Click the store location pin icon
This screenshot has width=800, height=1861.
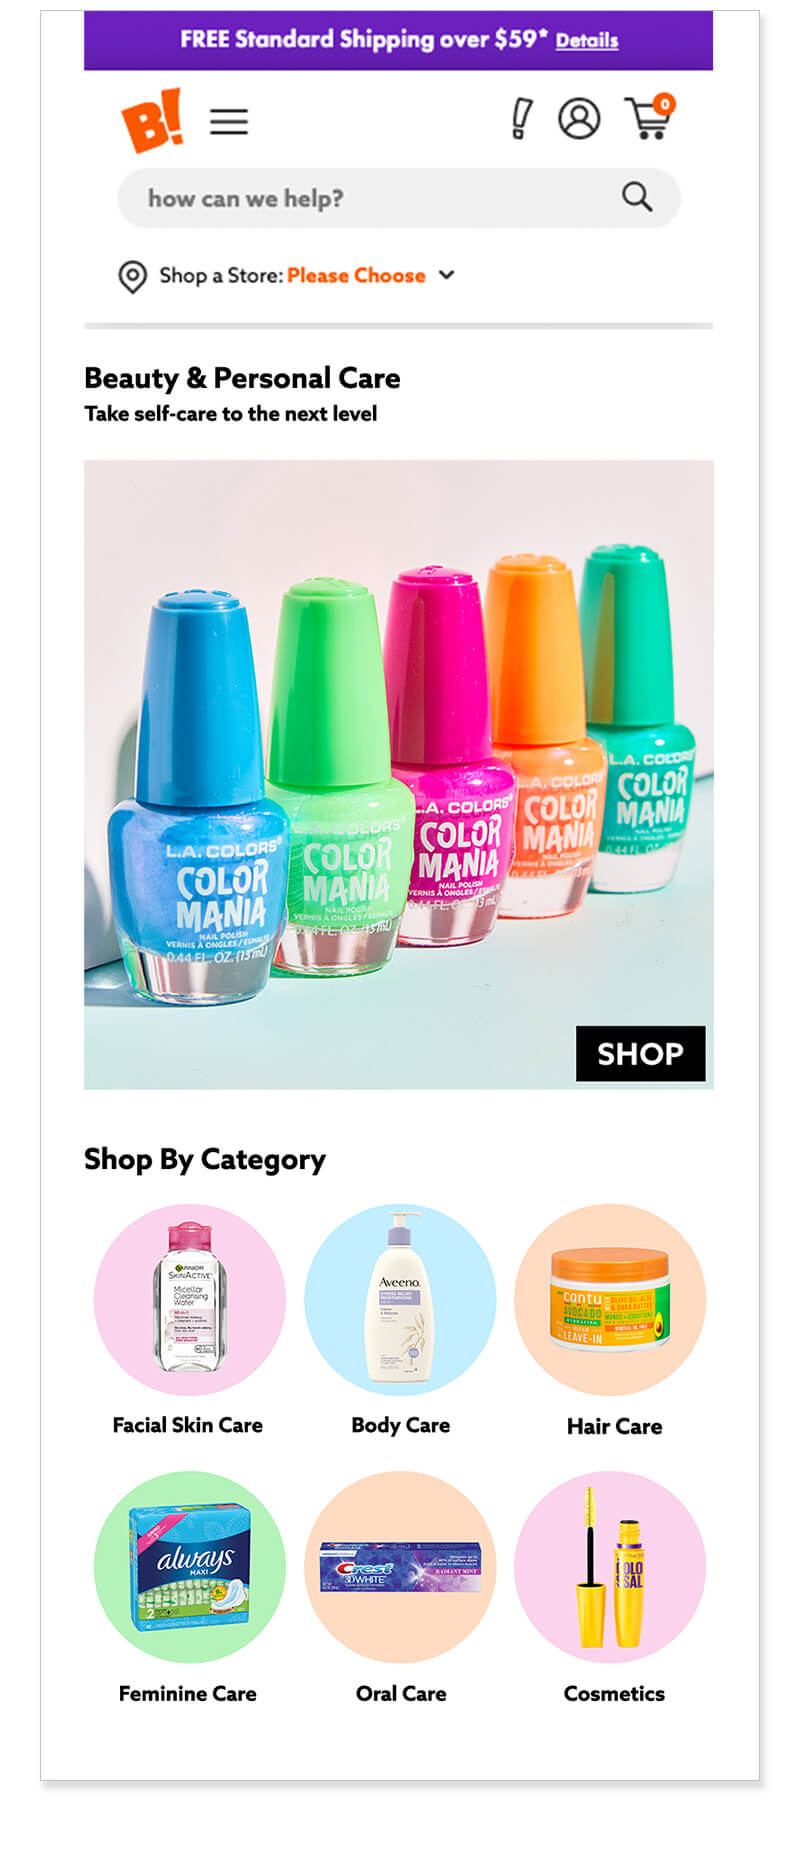click(x=132, y=276)
